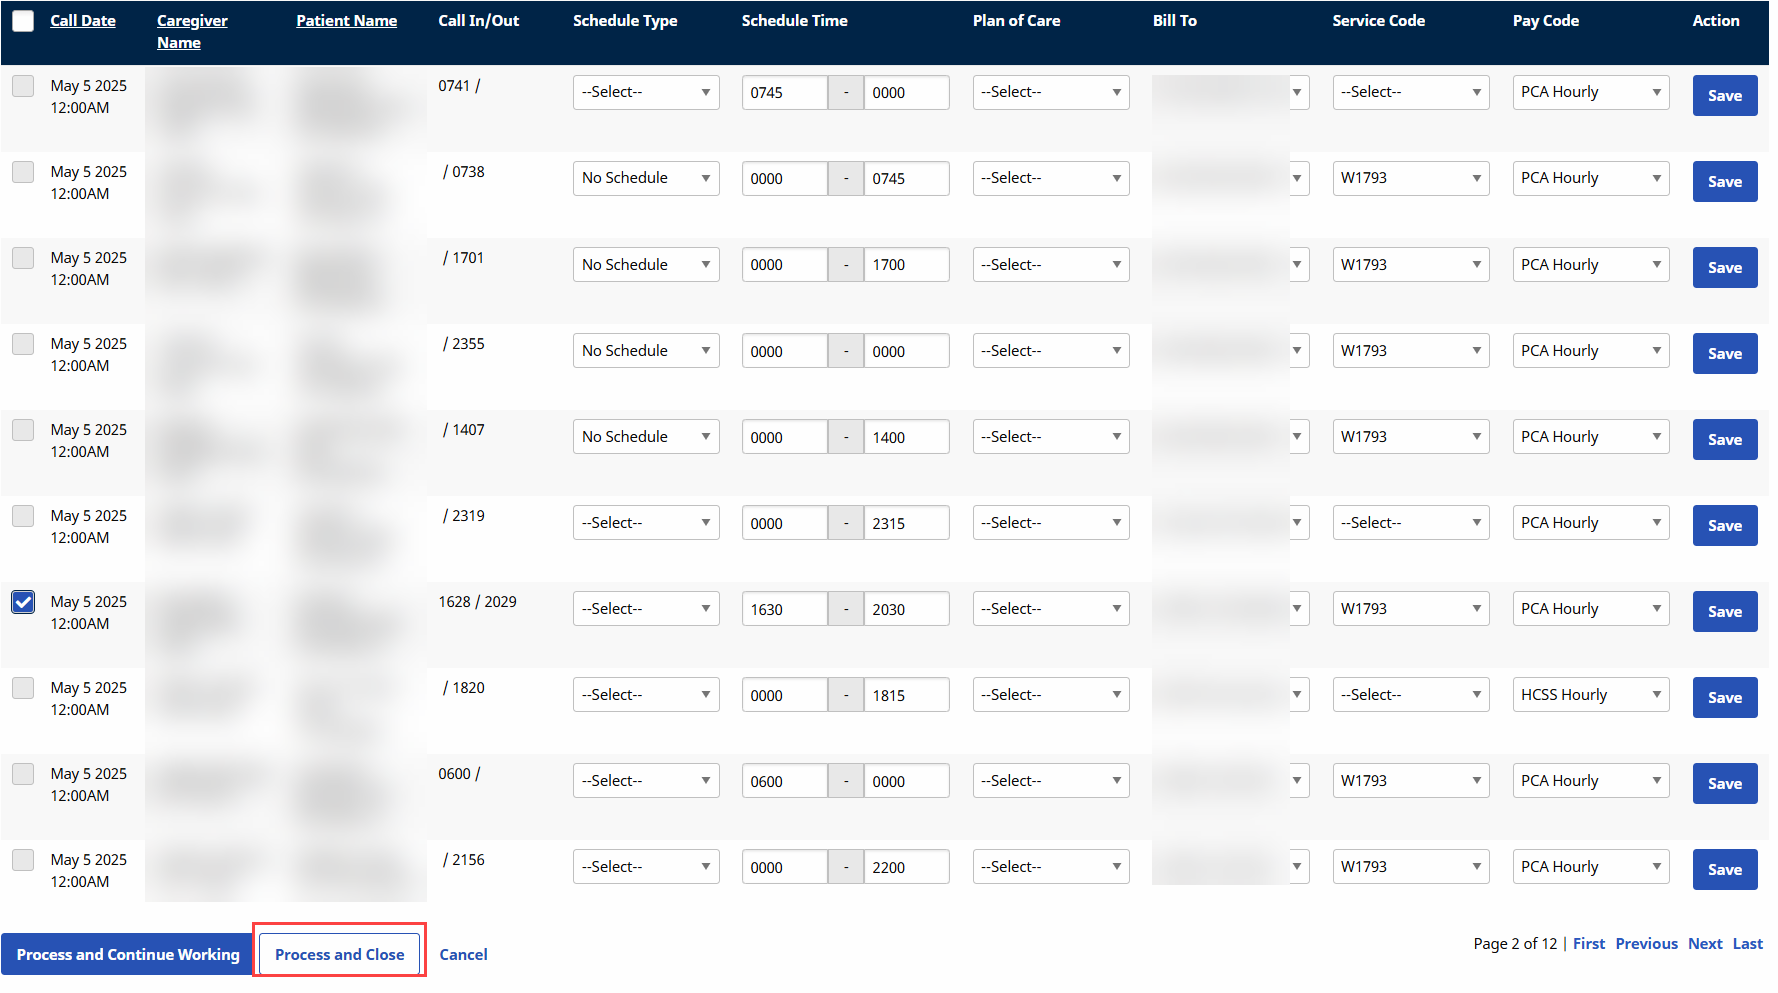Jump to the Last page via pagination
Screen dimensions: 1778x993
(1747, 943)
